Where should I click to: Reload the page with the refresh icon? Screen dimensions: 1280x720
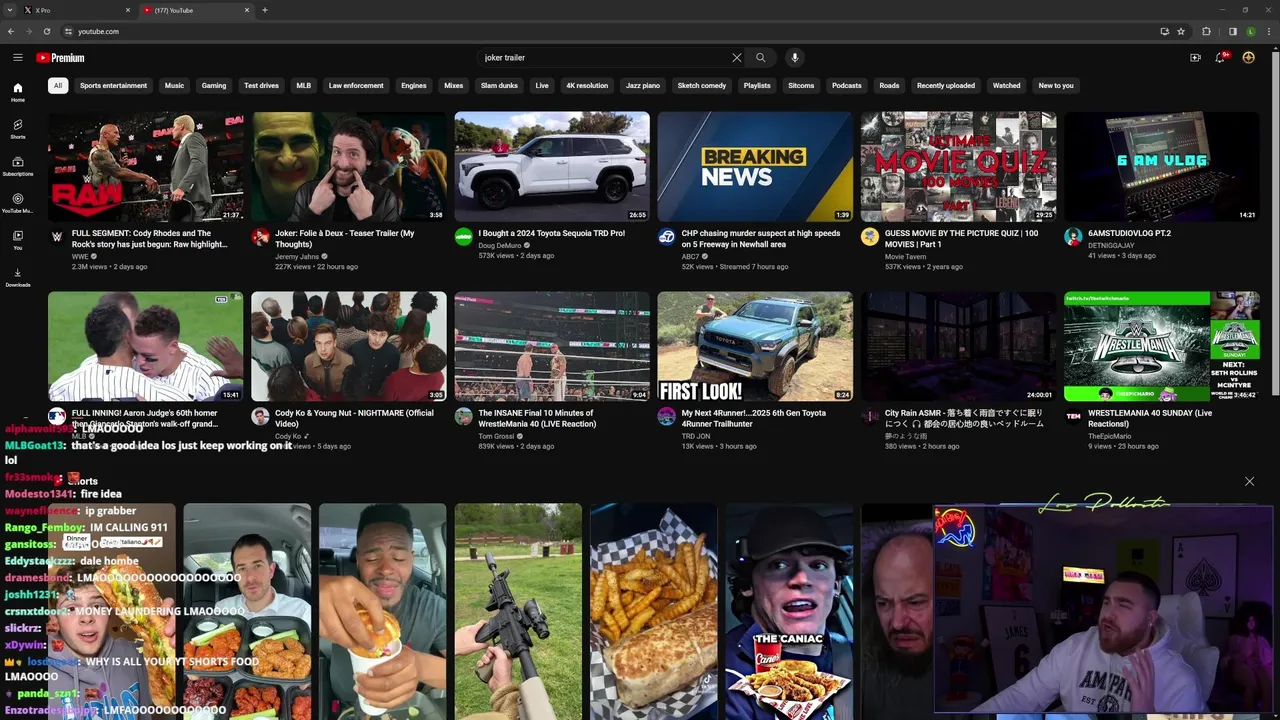click(47, 31)
